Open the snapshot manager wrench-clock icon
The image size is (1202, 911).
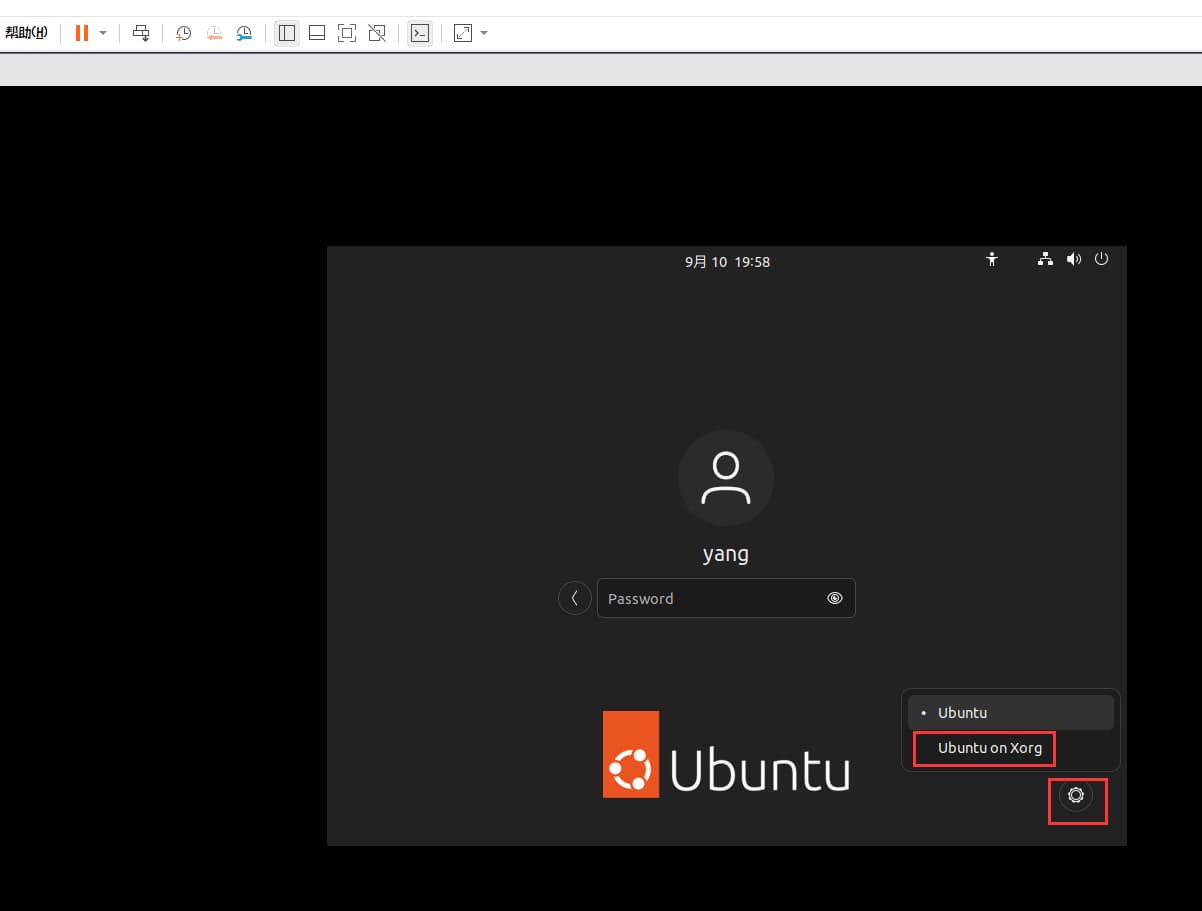coord(245,33)
